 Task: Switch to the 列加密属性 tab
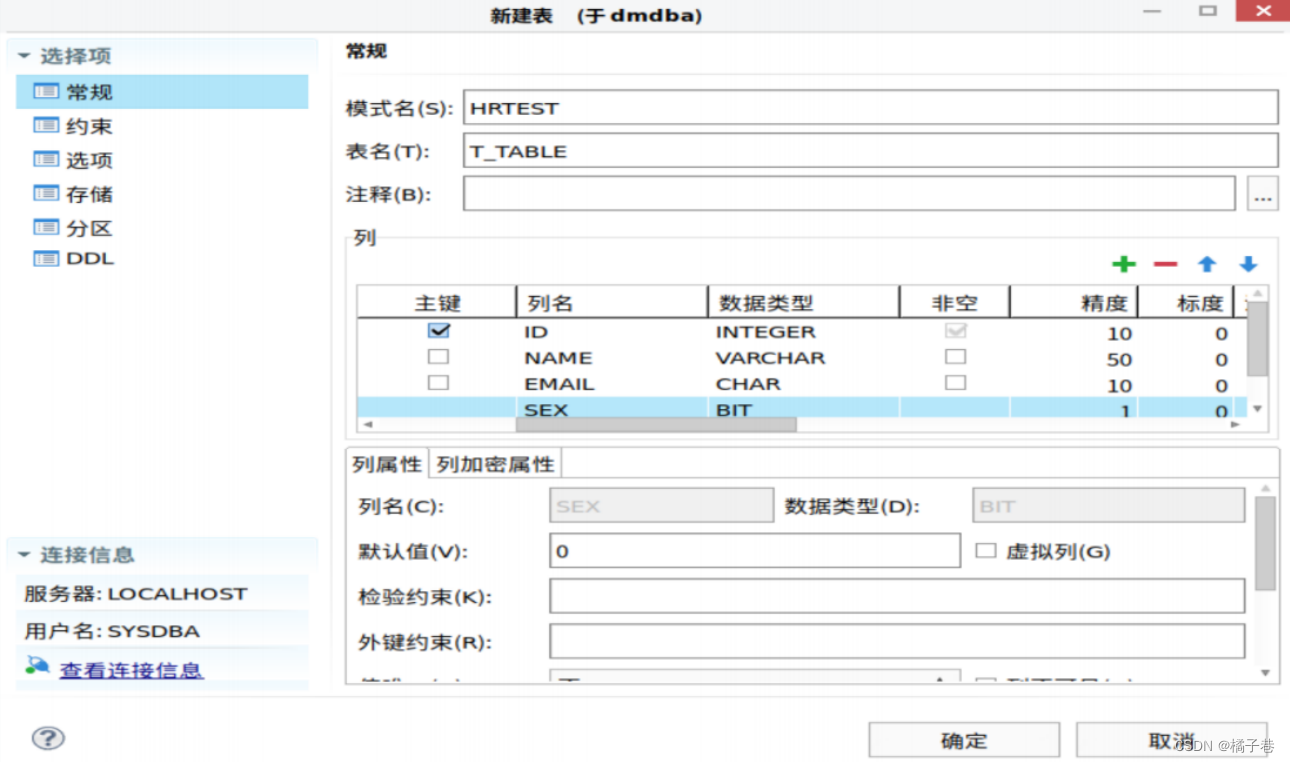pyautogui.click(x=495, y=464)
